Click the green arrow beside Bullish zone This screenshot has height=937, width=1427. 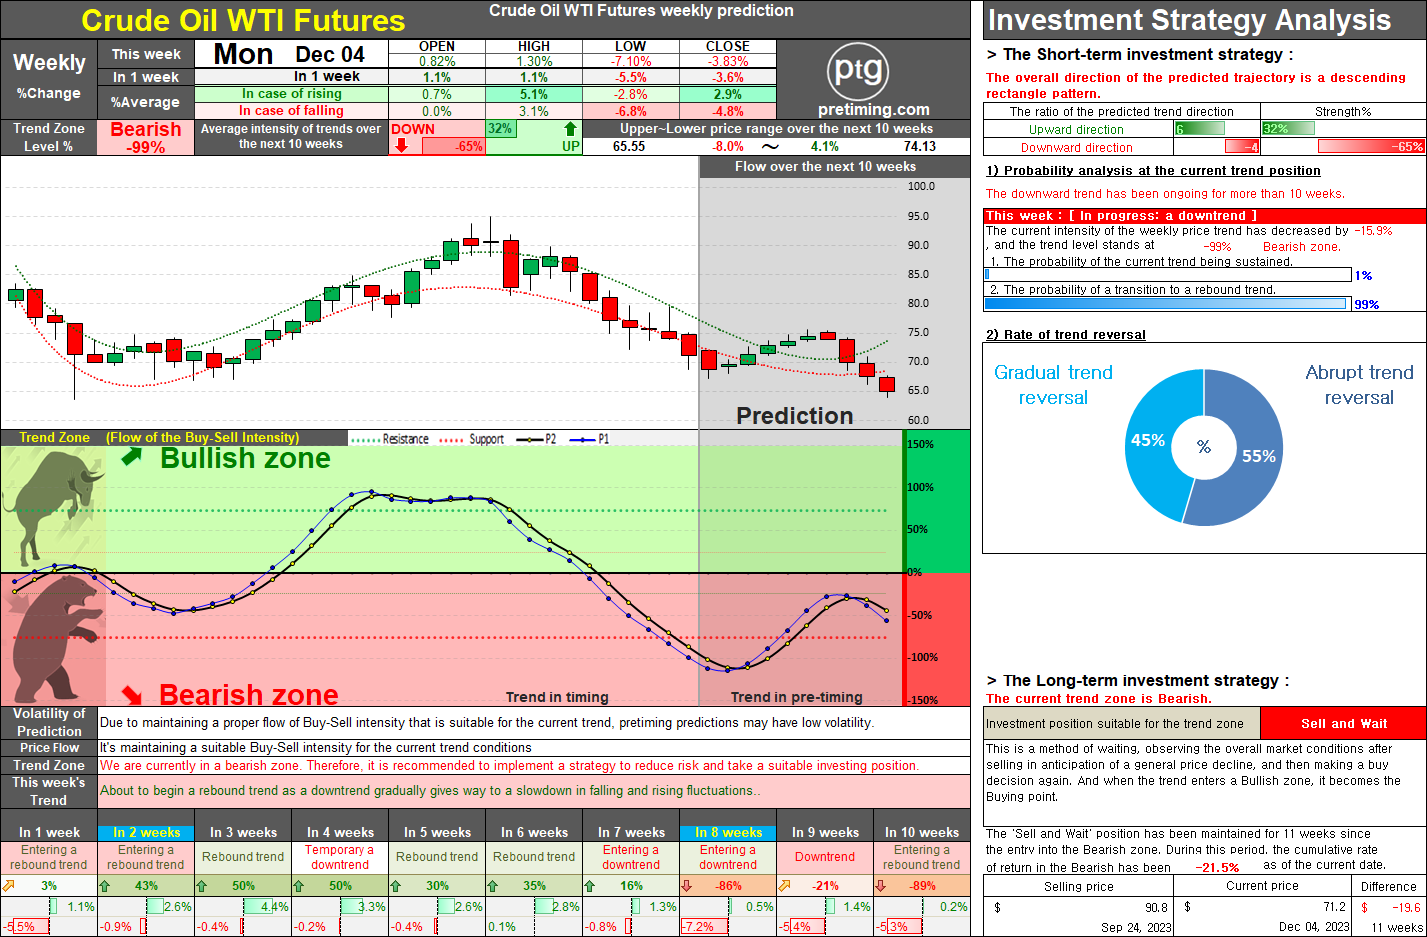132,457
